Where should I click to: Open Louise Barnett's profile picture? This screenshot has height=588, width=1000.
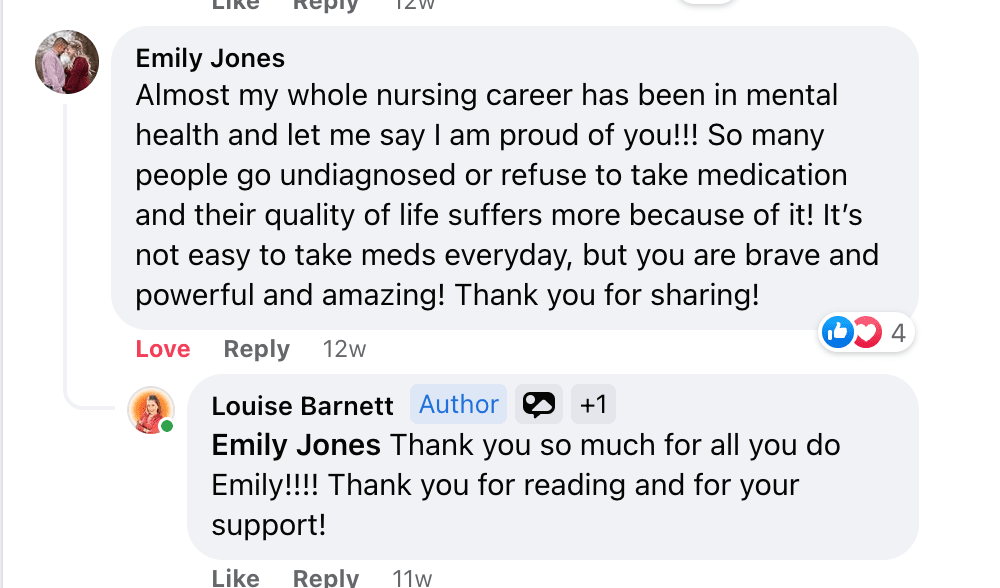pyautogui.click(x=151, y=410)
